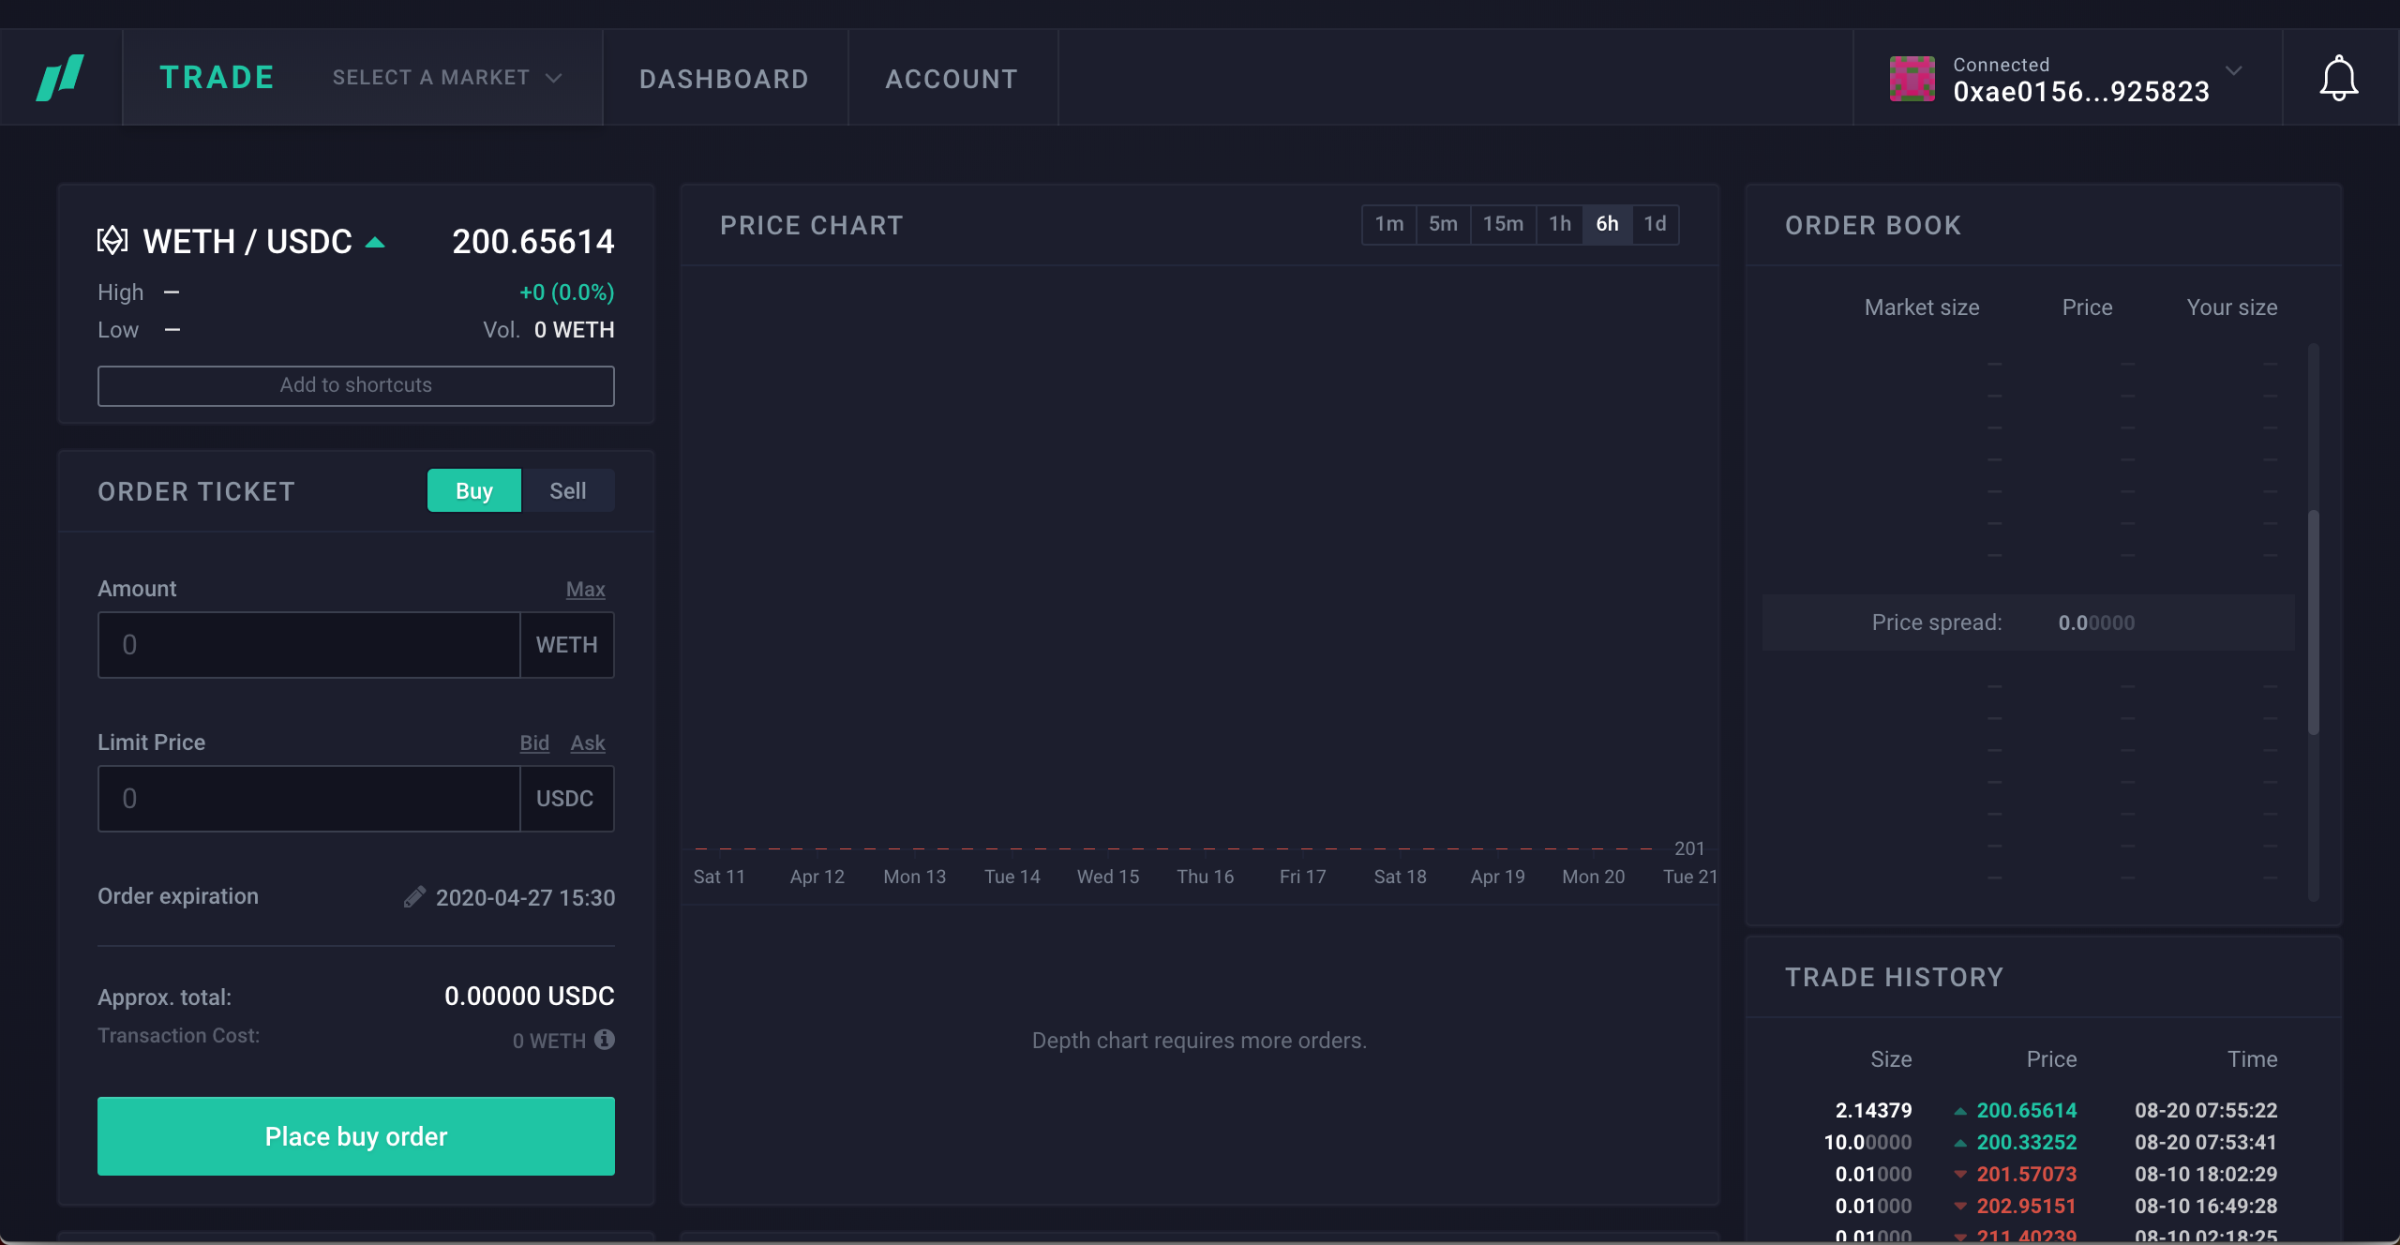2400x1245 pixels.
Task: Click the Ethereum market icon beside WETH/USDC
Action: [x=112, y=240]
